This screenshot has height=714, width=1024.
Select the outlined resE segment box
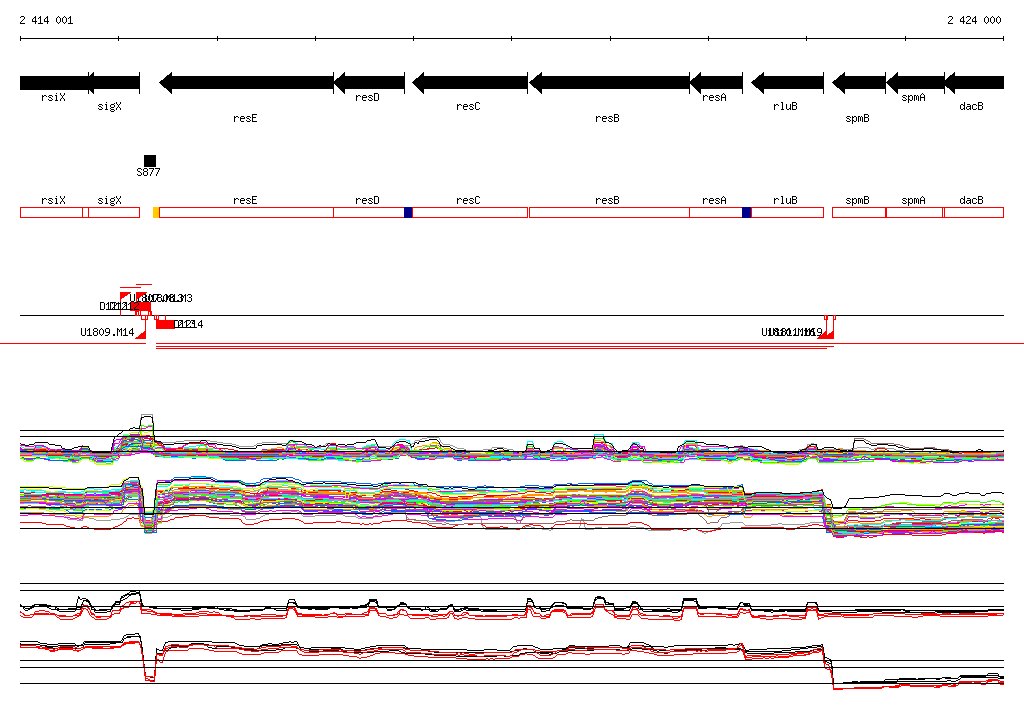246,212
